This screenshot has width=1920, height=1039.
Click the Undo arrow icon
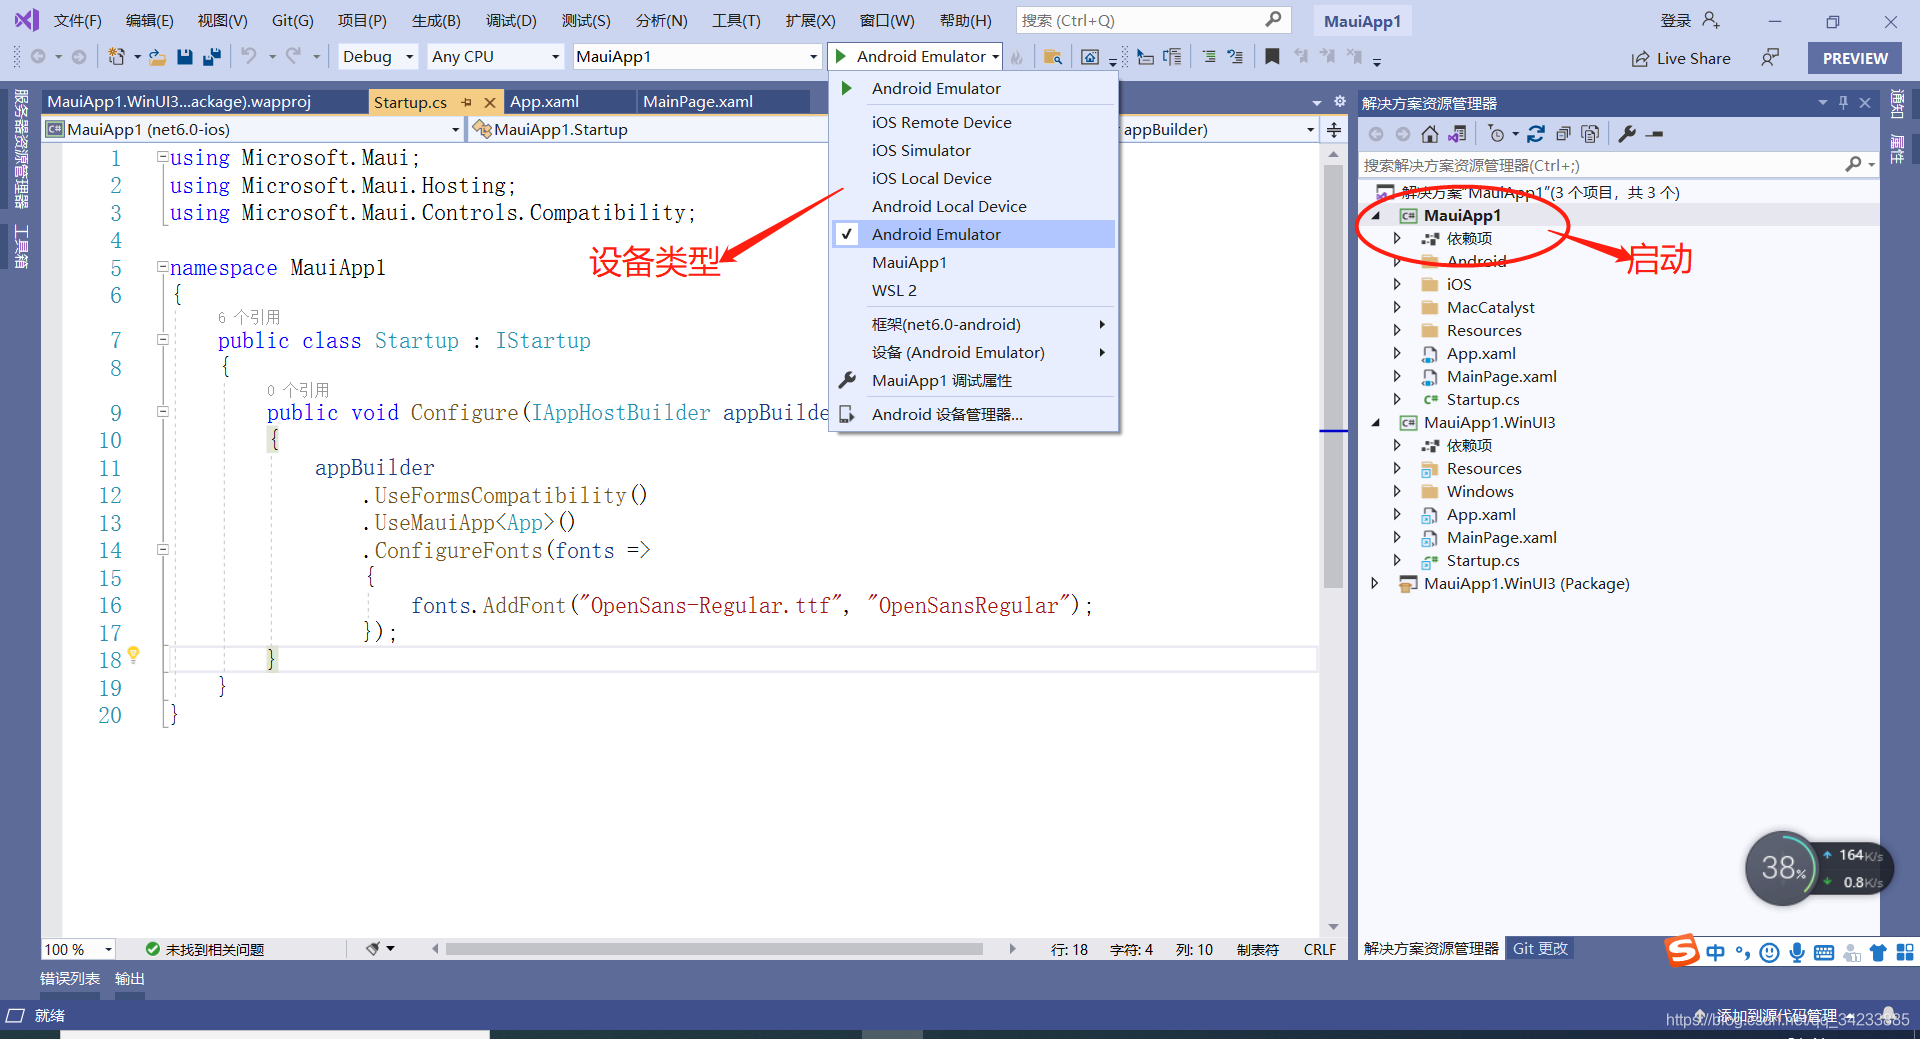click(x=249, y=57)
